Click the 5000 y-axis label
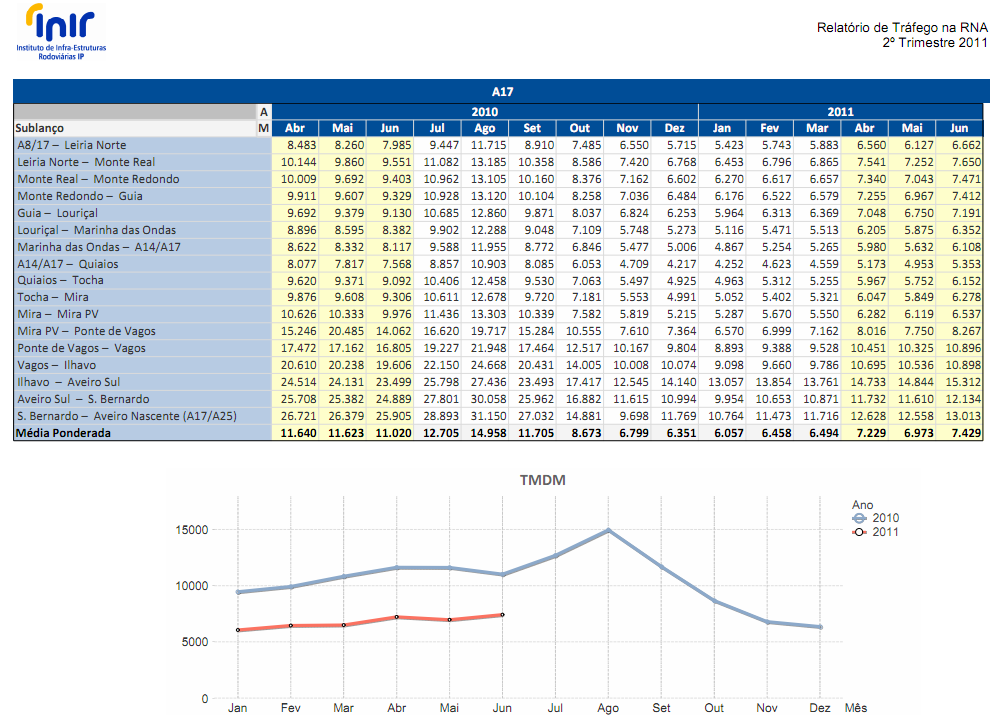 pos(195,642)
